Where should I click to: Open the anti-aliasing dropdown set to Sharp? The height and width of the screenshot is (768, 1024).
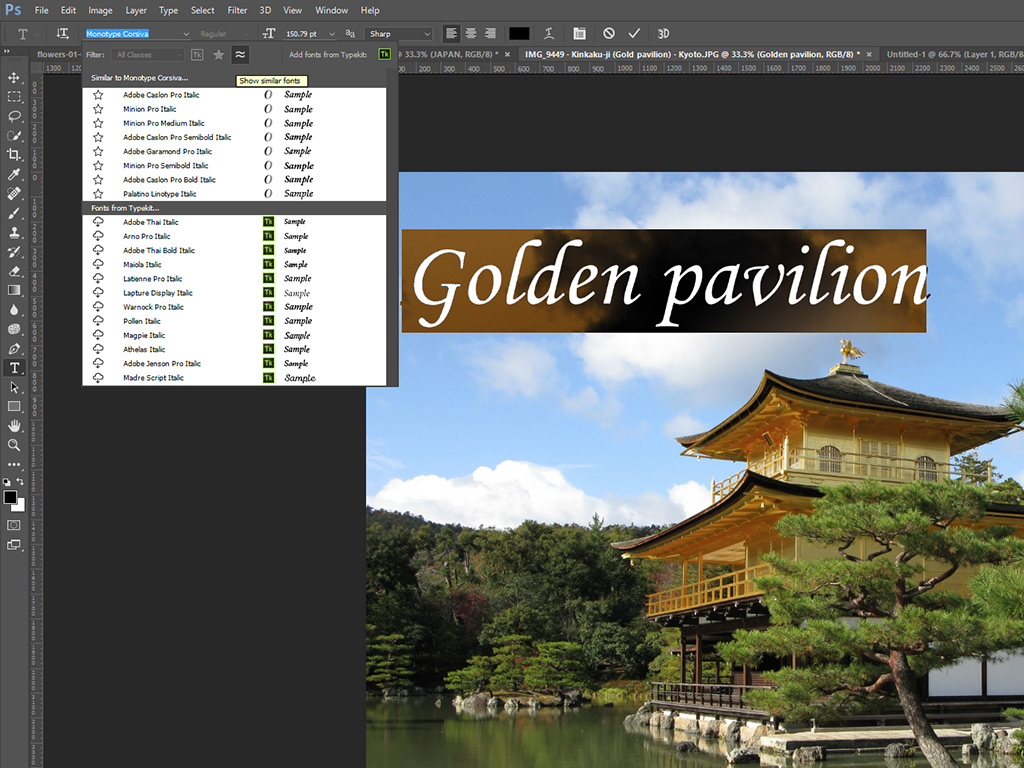point(400,31)
